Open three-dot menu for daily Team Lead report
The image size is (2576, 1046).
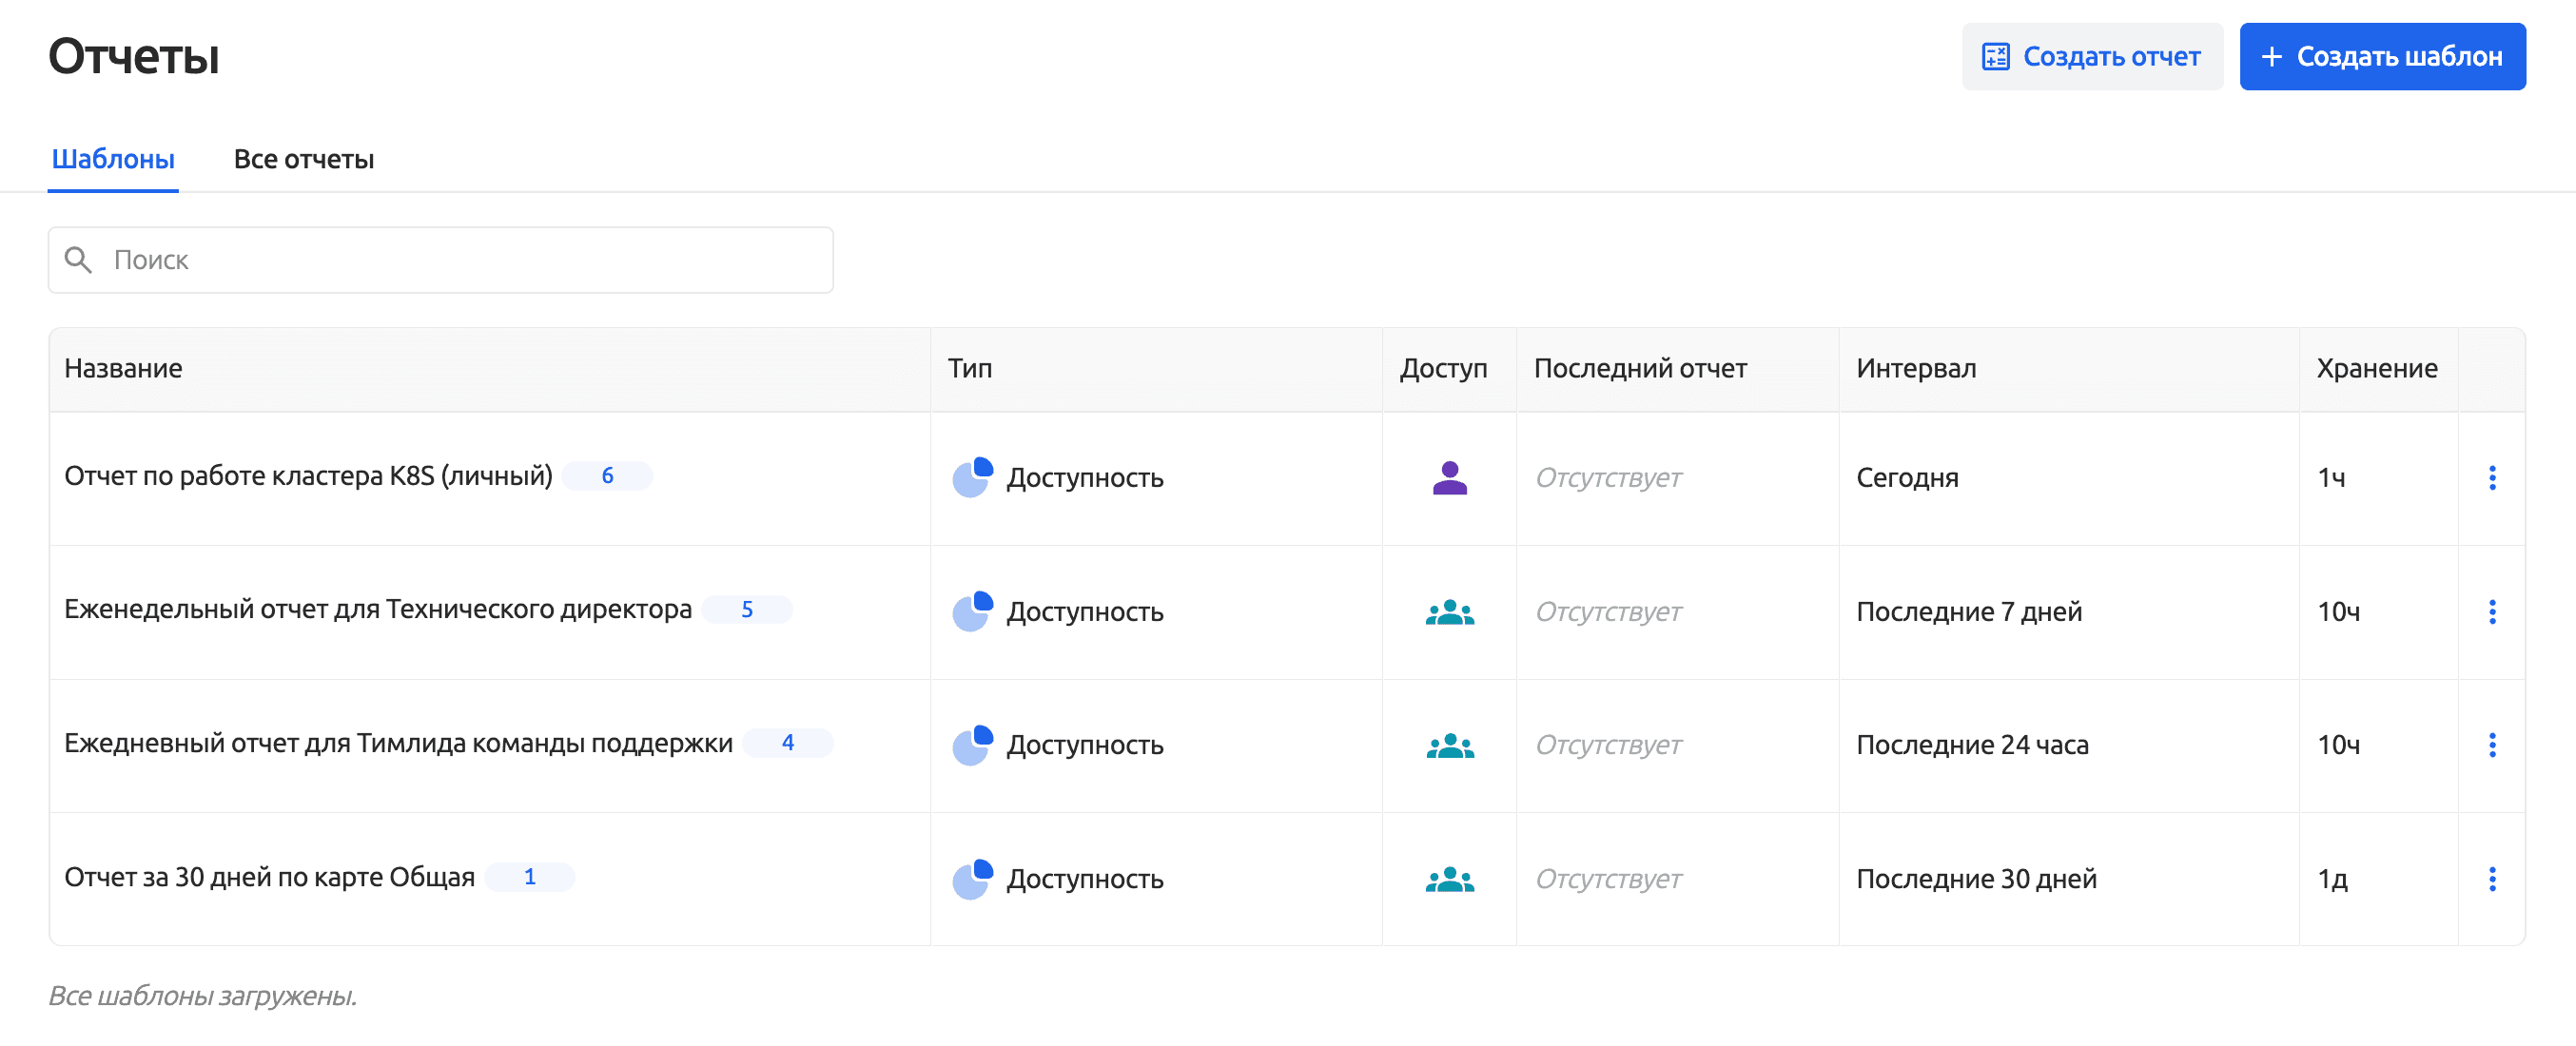[2491, 745]
